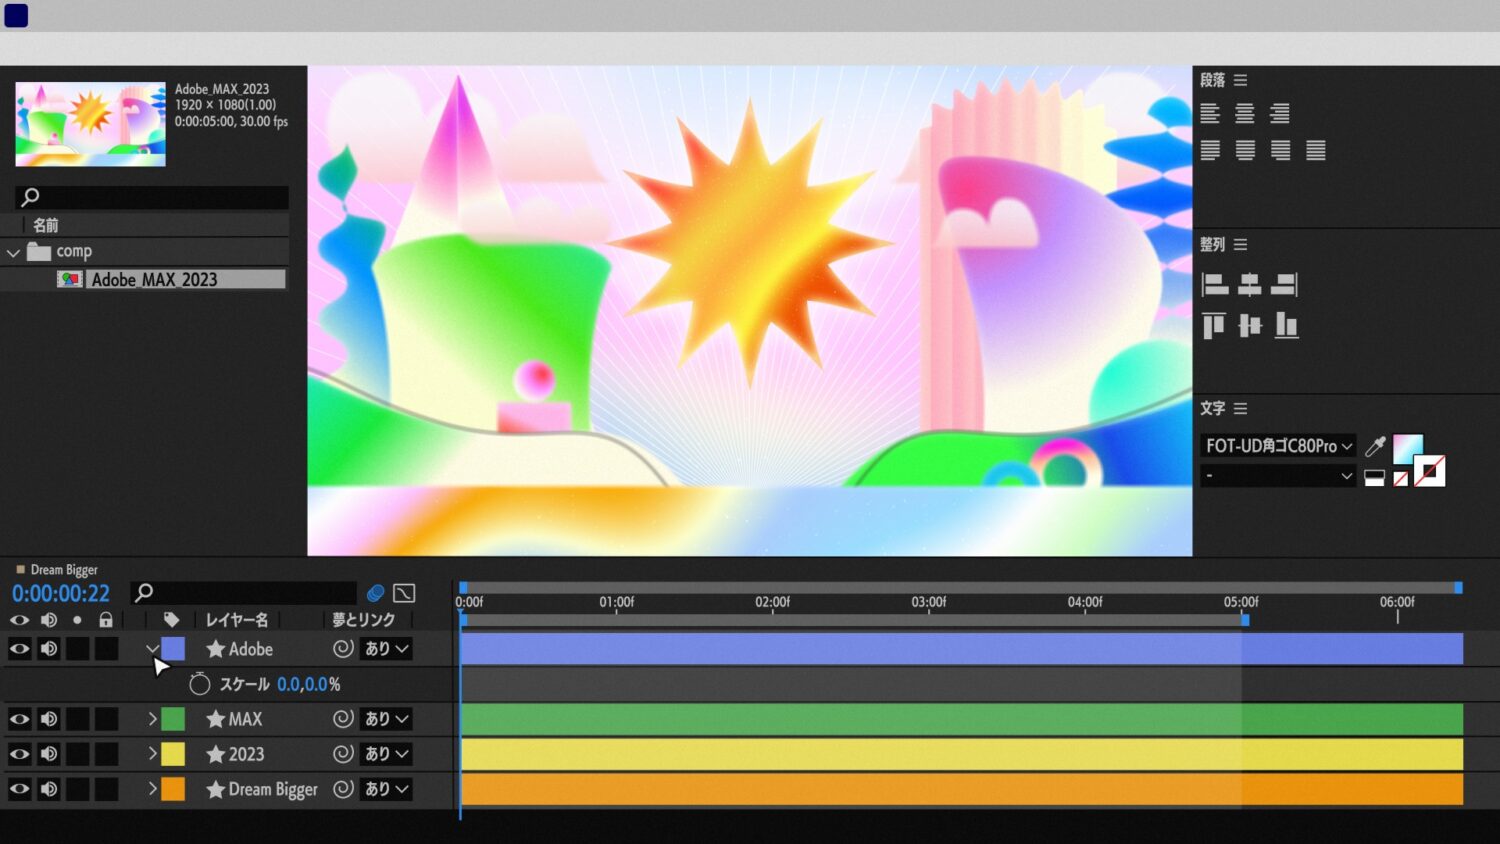1500x844 pixels.
Task: Justify paragraph with last line right
Action: [x=1281, y=150]
